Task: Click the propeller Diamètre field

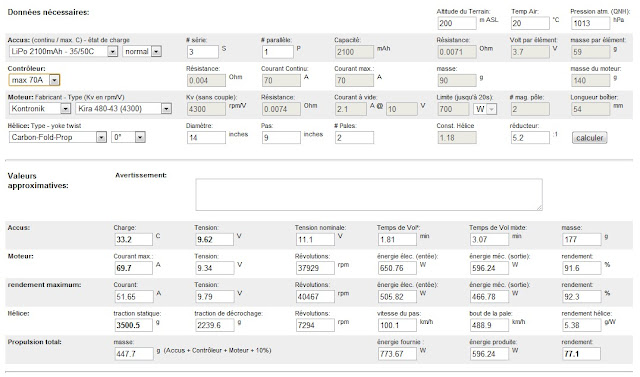Action: click(206, 137)
